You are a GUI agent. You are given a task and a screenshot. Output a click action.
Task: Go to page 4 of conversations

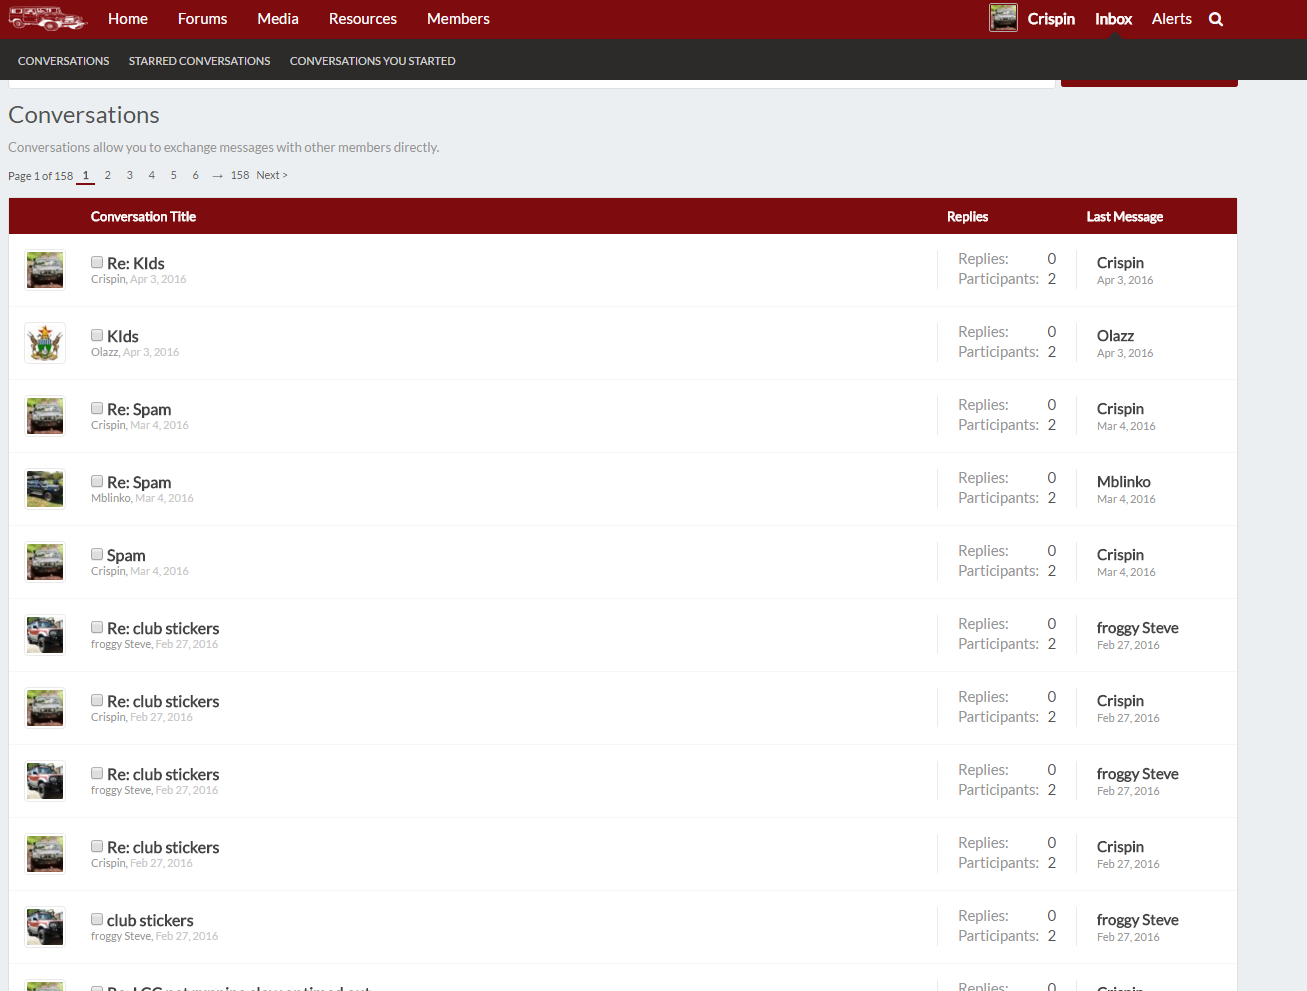[x=152, y=175]
